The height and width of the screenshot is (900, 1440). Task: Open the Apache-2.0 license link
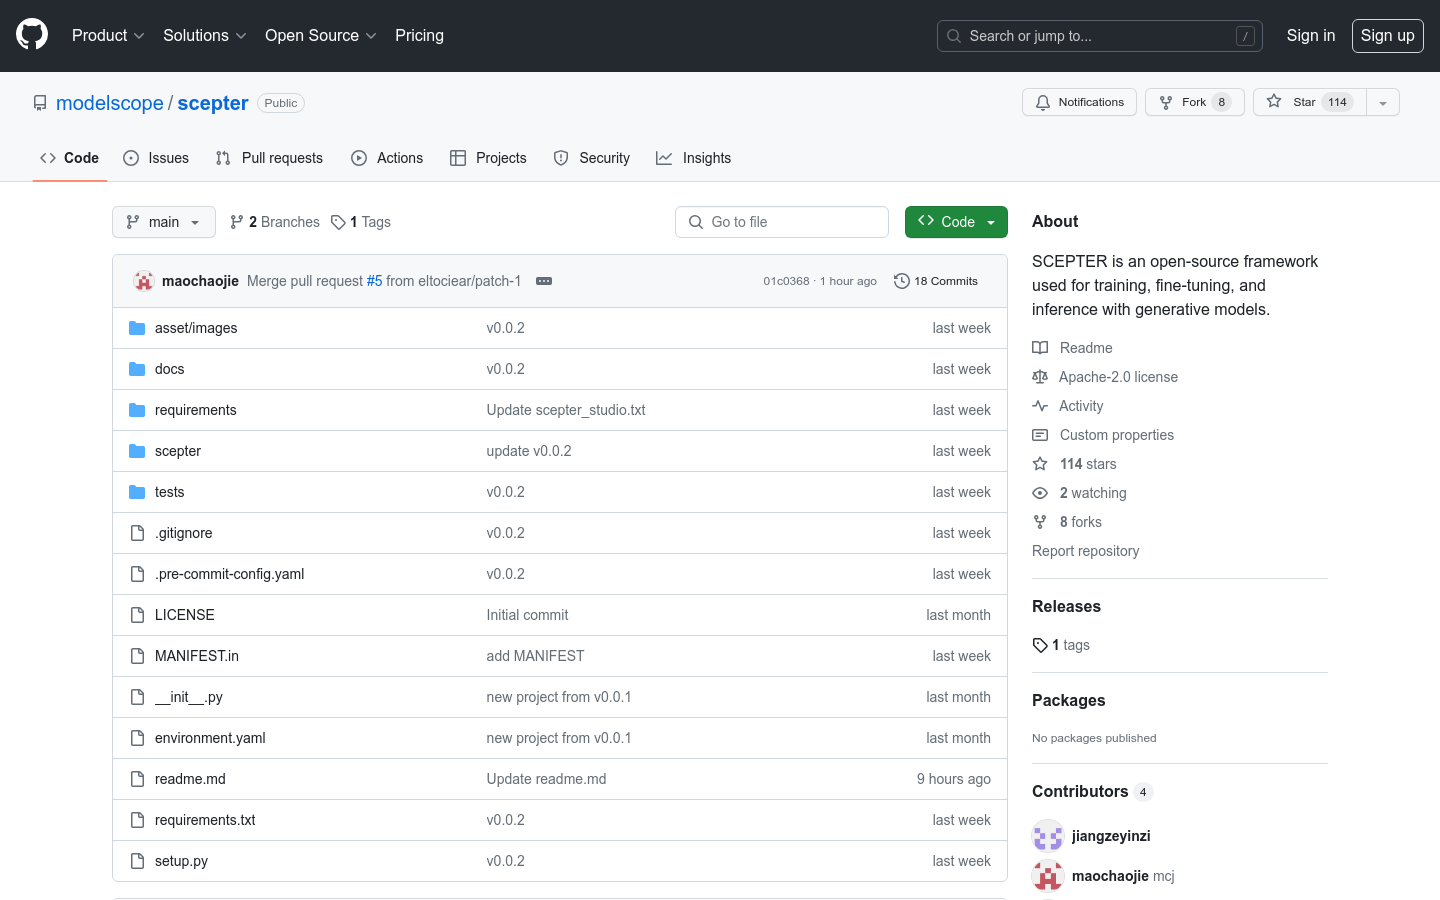pos(1118,377)
